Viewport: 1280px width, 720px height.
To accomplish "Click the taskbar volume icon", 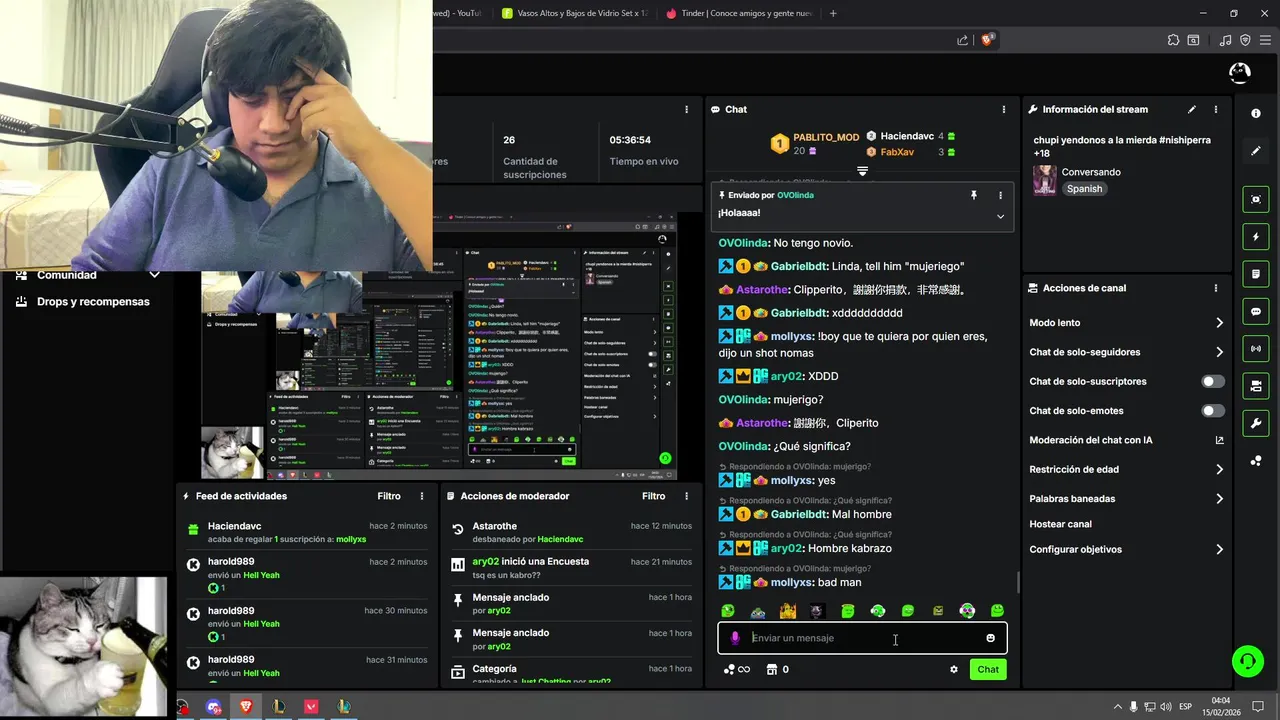I will pyautogui.click(x=1165, y=707).
